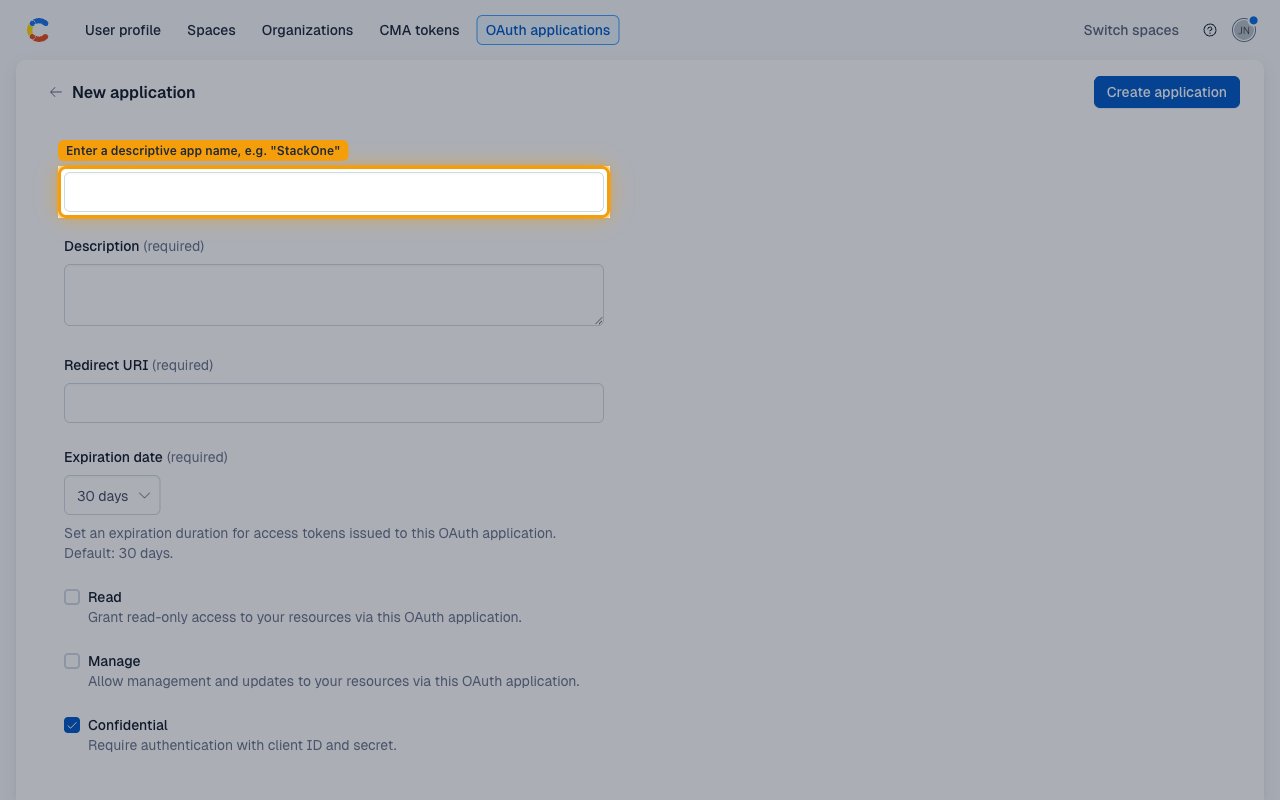The image size is (1280, 800).
Task: Click the Contentful logo icon
Action: (38, 30)
